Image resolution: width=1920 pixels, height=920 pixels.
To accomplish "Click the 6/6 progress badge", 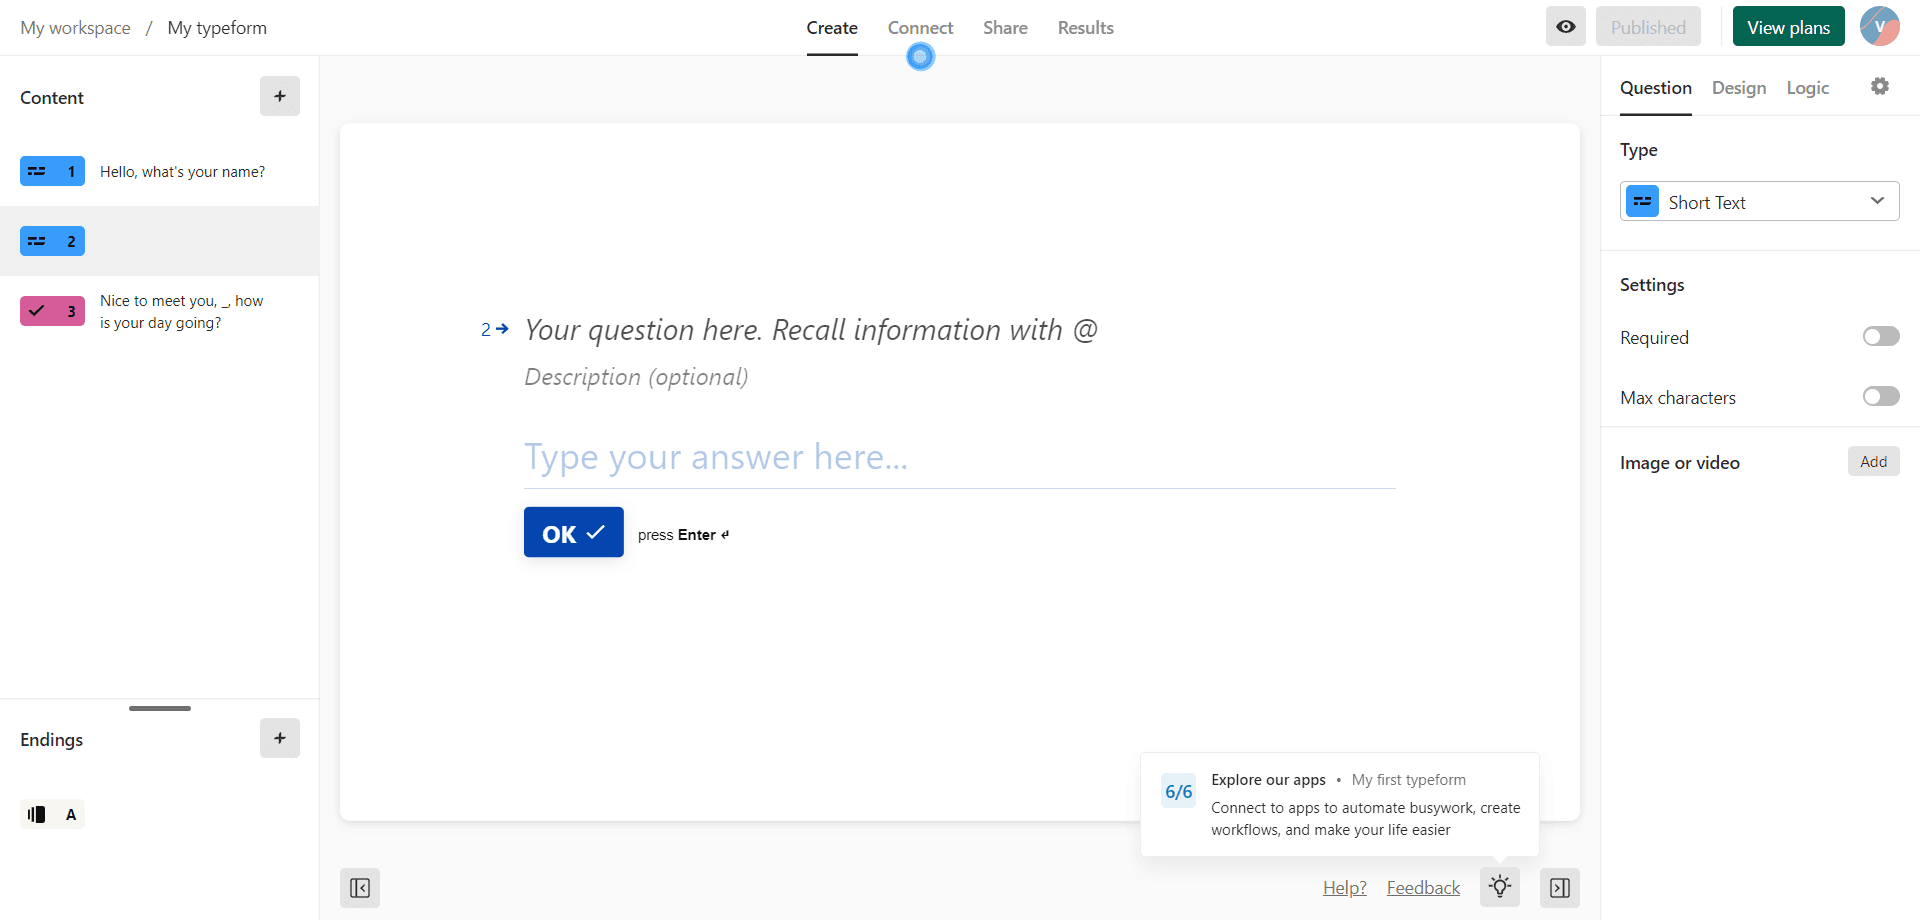I will 1178,791.
